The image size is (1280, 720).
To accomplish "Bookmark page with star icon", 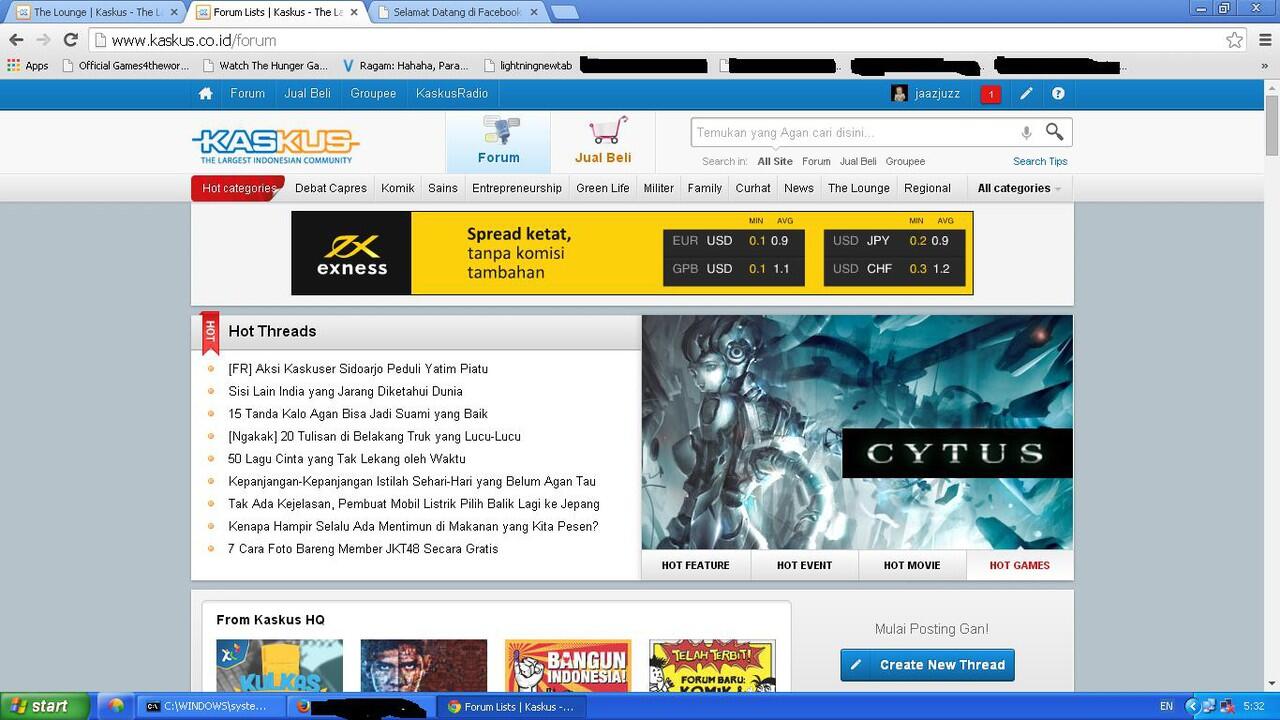I will (x=1235, y=40).
